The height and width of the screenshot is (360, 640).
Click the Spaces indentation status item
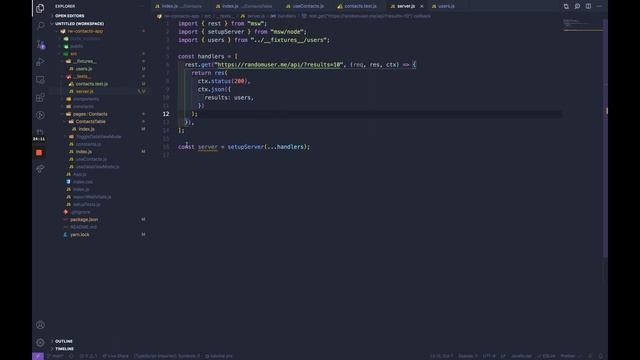(x=468, y=356)
